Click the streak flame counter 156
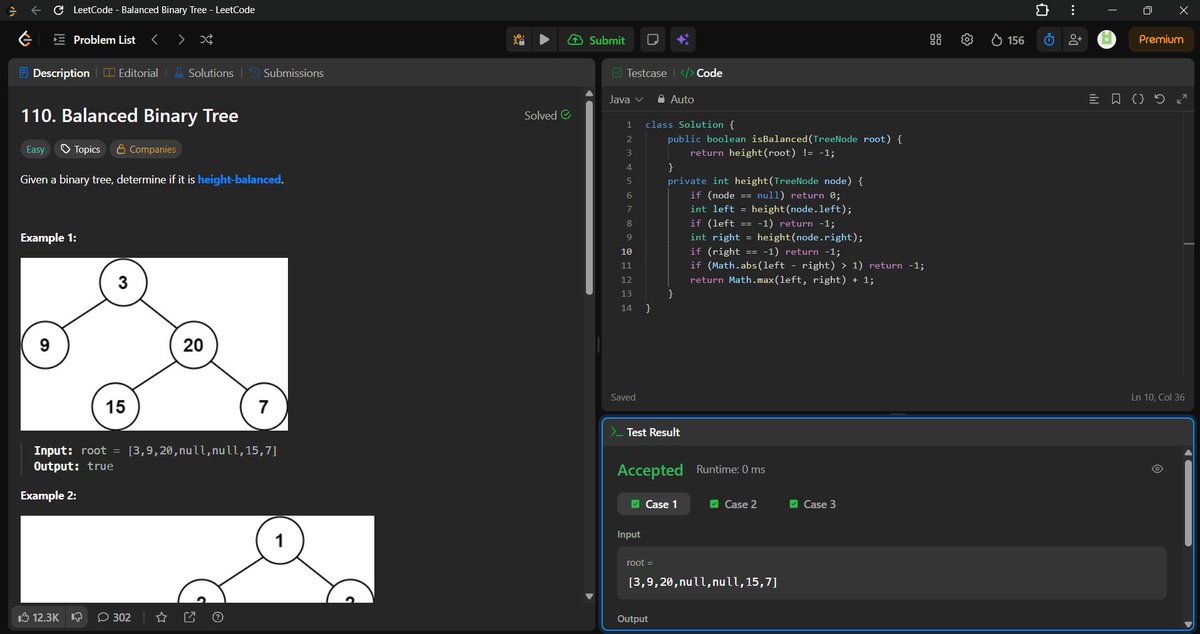The image size is (1200, 634). [1007, 40]
